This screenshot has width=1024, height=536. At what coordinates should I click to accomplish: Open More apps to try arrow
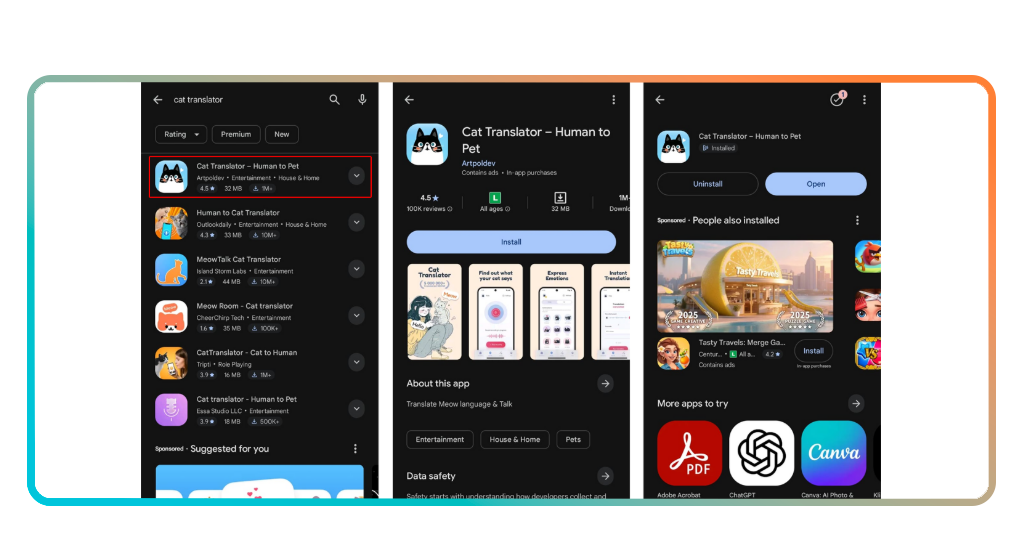pyautogui.click(x=856, y=403)
